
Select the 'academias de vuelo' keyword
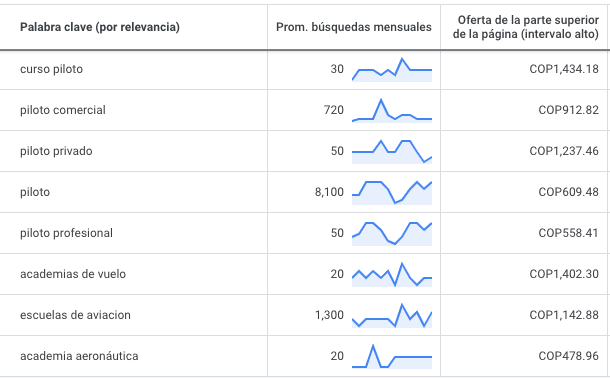coord(73,274)
